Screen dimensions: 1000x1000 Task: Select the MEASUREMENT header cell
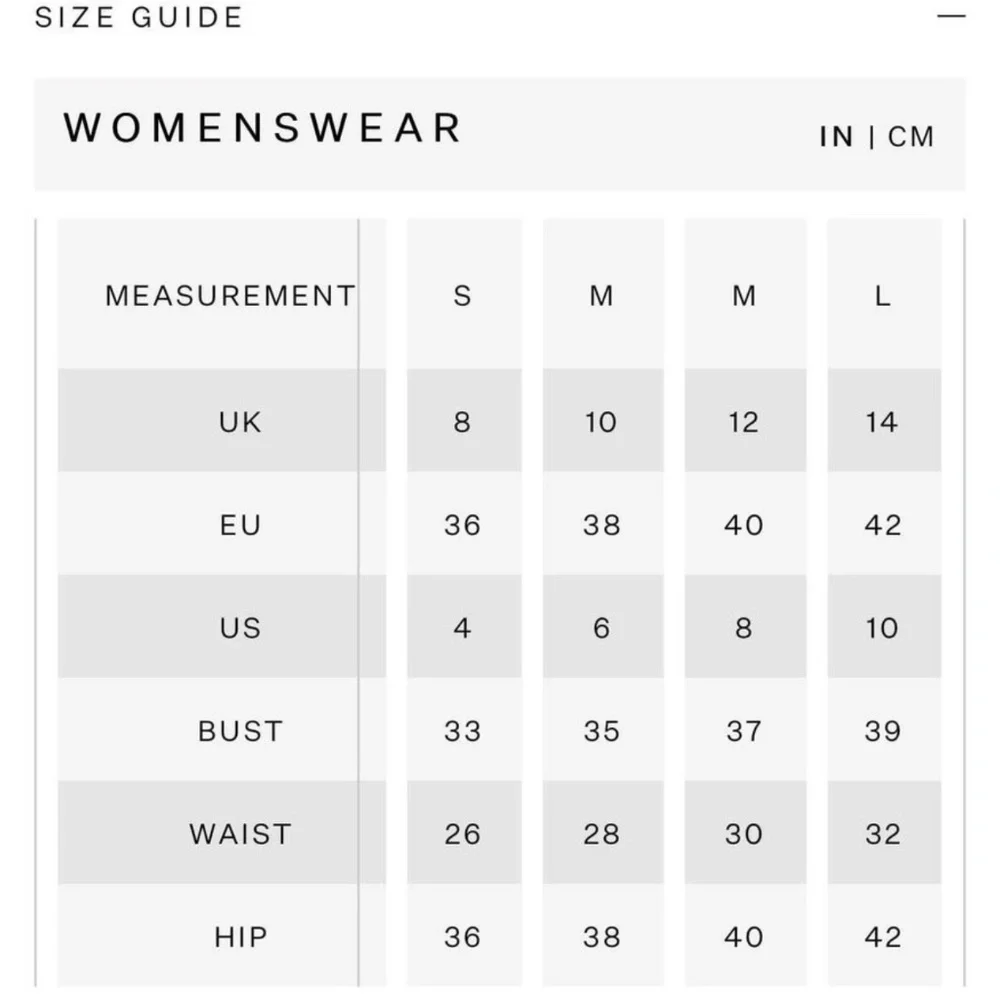click(x=230, y=296)
